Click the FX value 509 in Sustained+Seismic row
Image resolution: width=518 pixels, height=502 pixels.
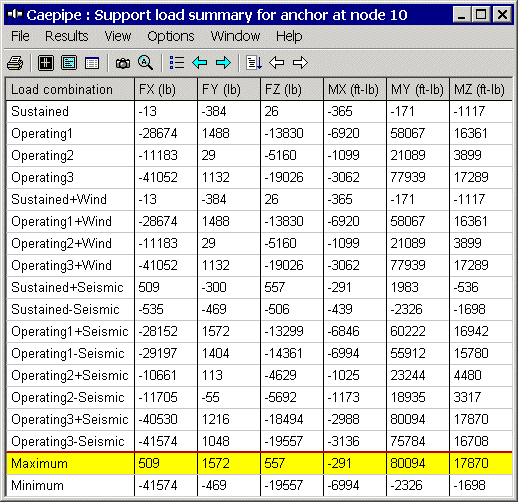click(149, 287)
